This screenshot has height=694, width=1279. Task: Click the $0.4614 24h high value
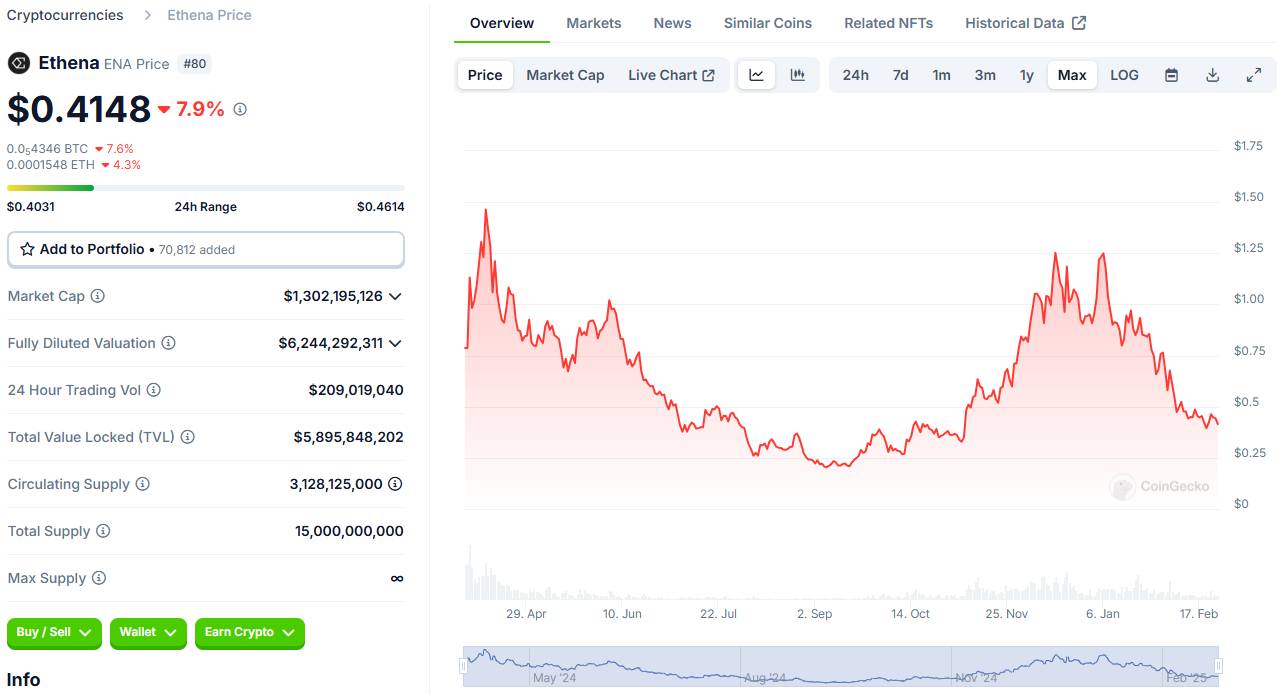click(x=381, y=207)
